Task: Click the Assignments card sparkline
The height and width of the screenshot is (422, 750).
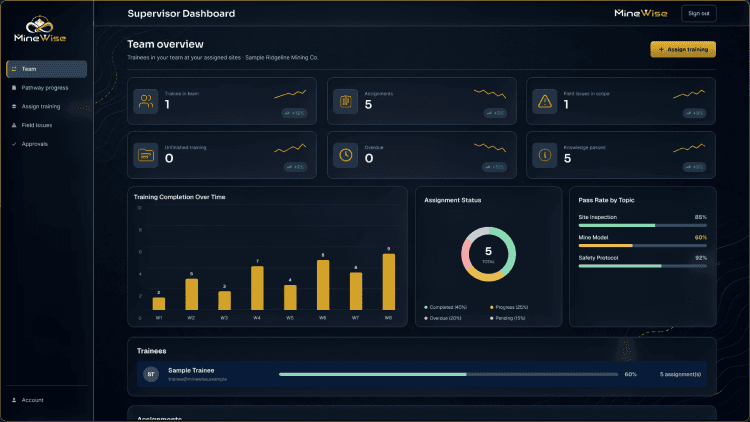Action: click(490, 93)
